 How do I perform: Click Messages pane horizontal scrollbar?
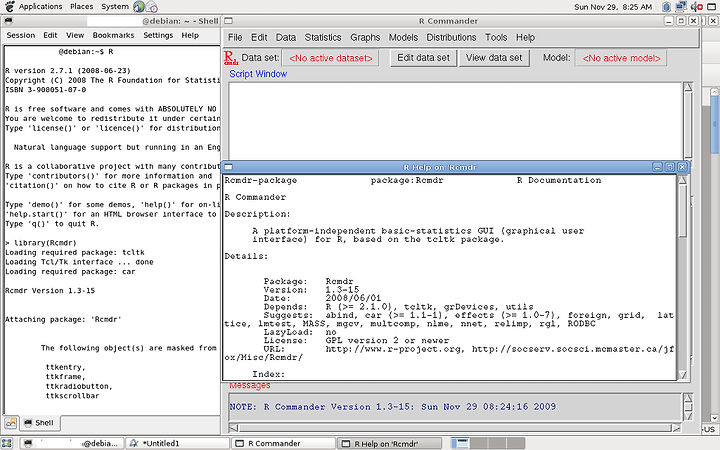pos(455,428)
